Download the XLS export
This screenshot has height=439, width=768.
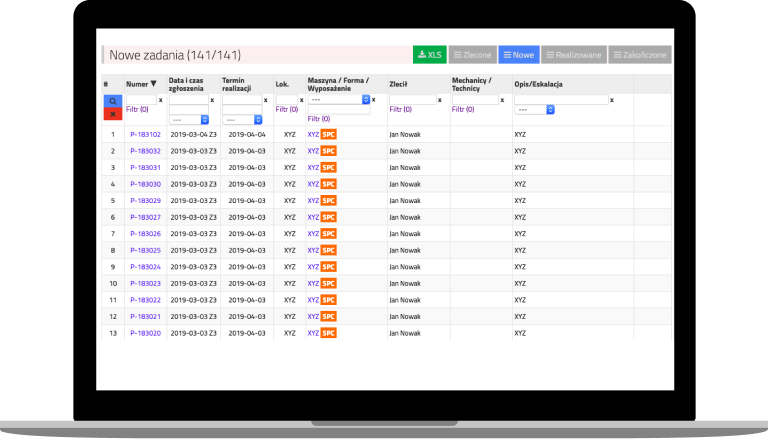(430, 55)
